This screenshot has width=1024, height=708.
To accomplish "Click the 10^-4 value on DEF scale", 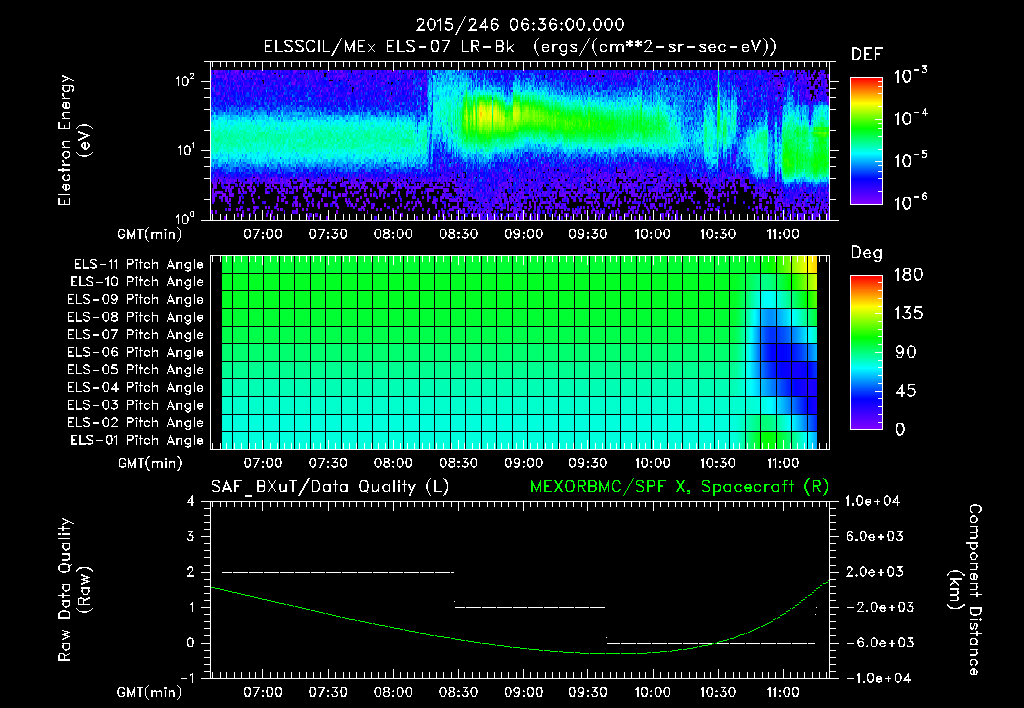I will coord(910,118).
